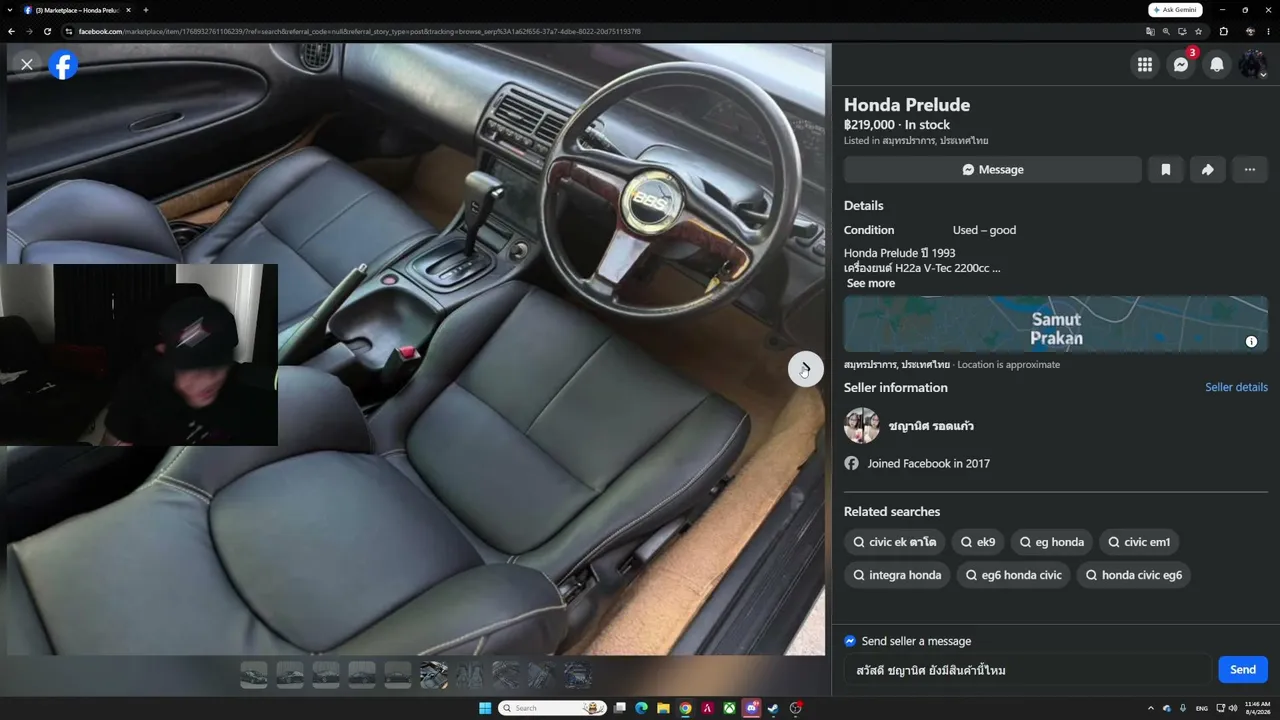Open the Seller details link
Screen dimensions: 1280x720
[x=1236, y=387]
